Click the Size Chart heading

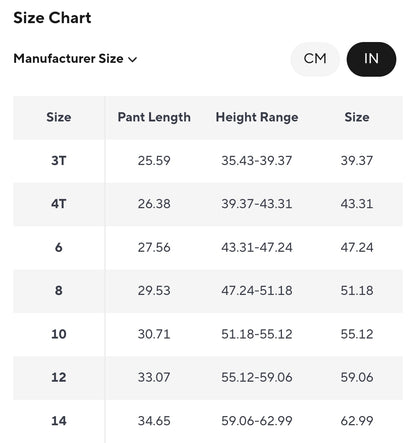pyautogui.click(x=52, y=18)
